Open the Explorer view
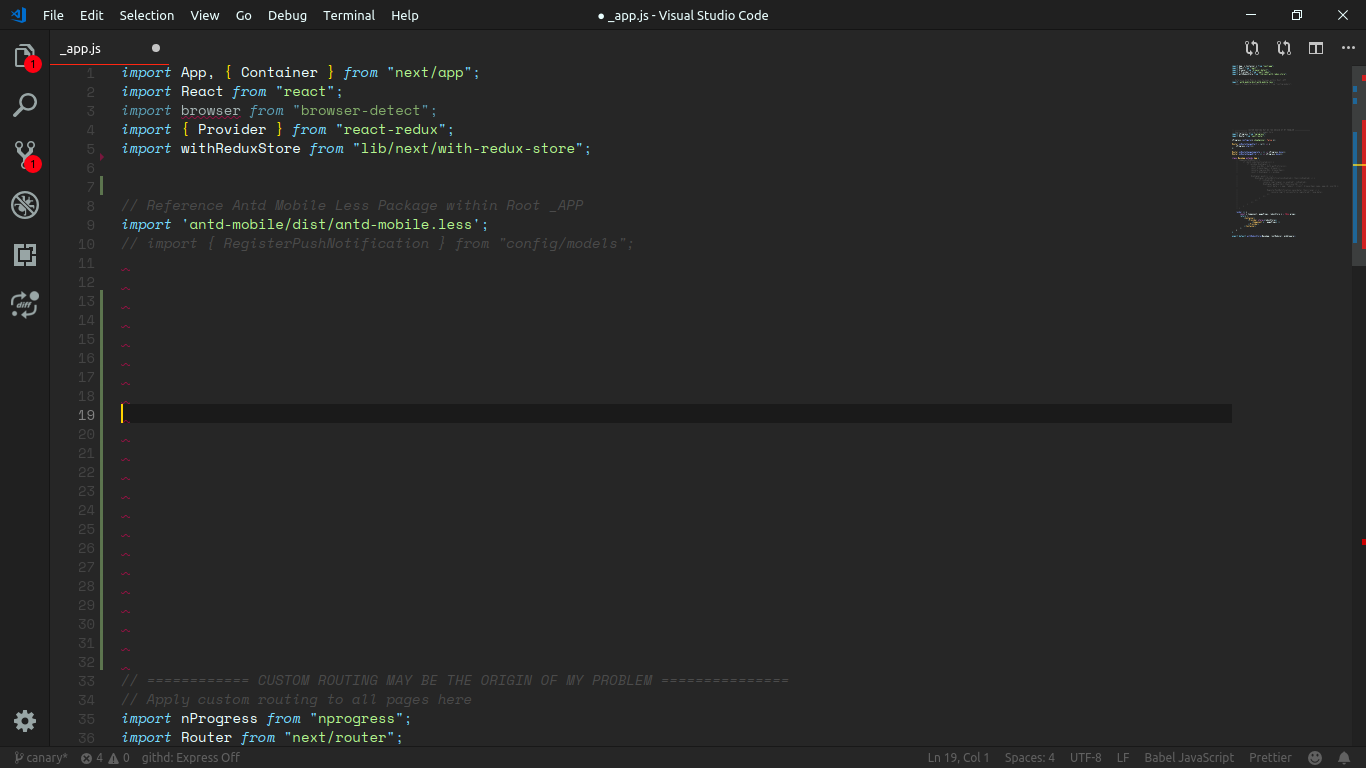Screen dimensions: 1366x768 pyautogui.click(x=26, y=57)
